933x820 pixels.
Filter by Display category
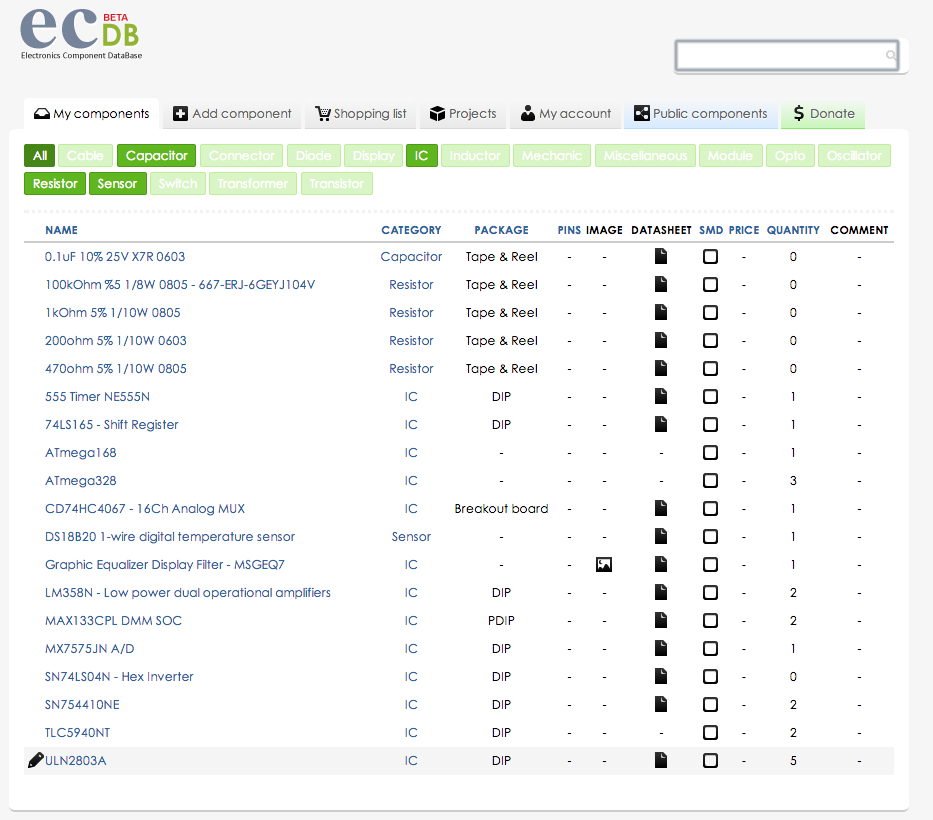373,155
